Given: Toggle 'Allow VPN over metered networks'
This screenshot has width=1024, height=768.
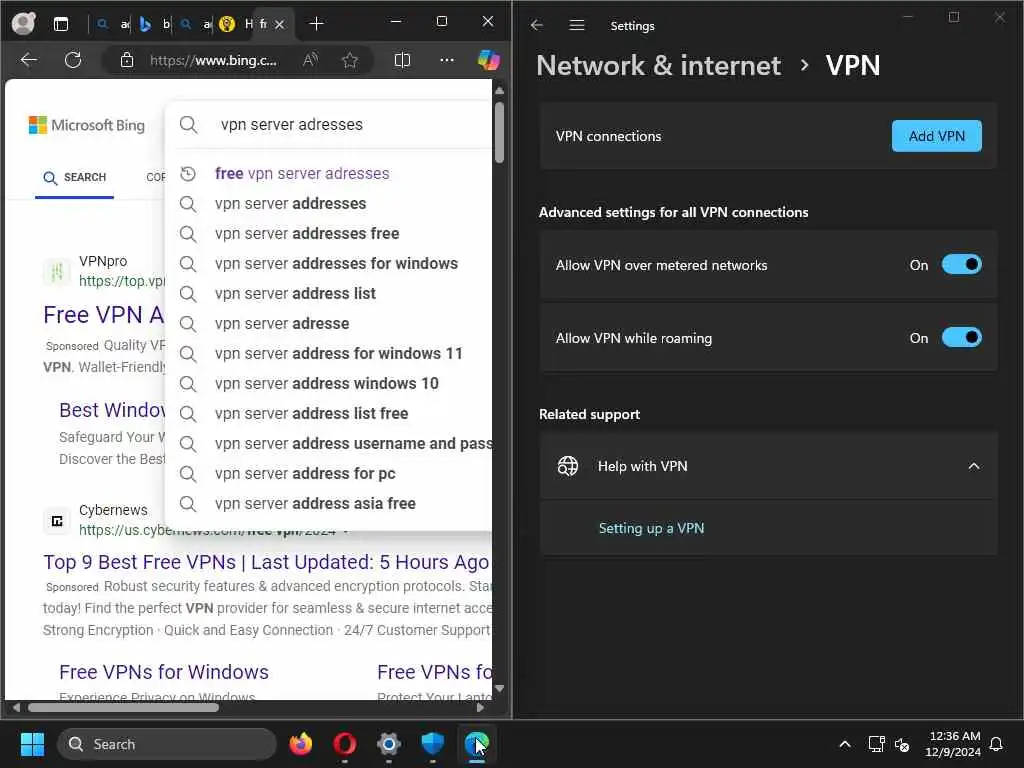Looking at the screenshot, I should point(961,264).
